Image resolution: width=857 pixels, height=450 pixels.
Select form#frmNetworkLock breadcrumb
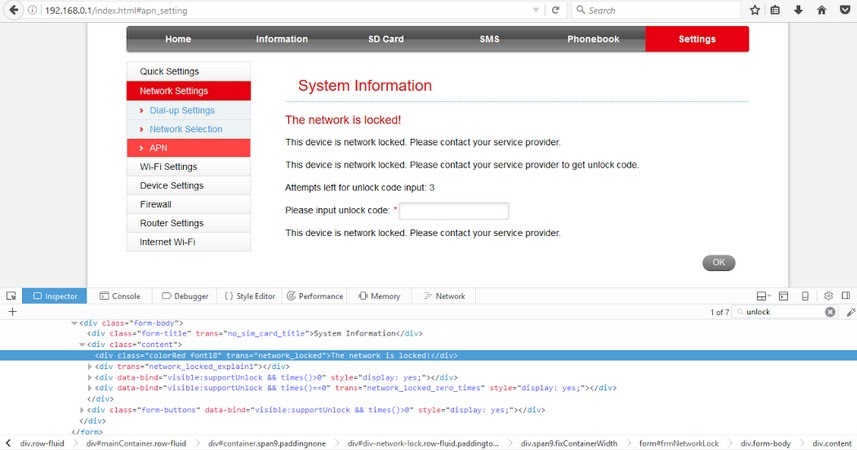click(679, 443)
